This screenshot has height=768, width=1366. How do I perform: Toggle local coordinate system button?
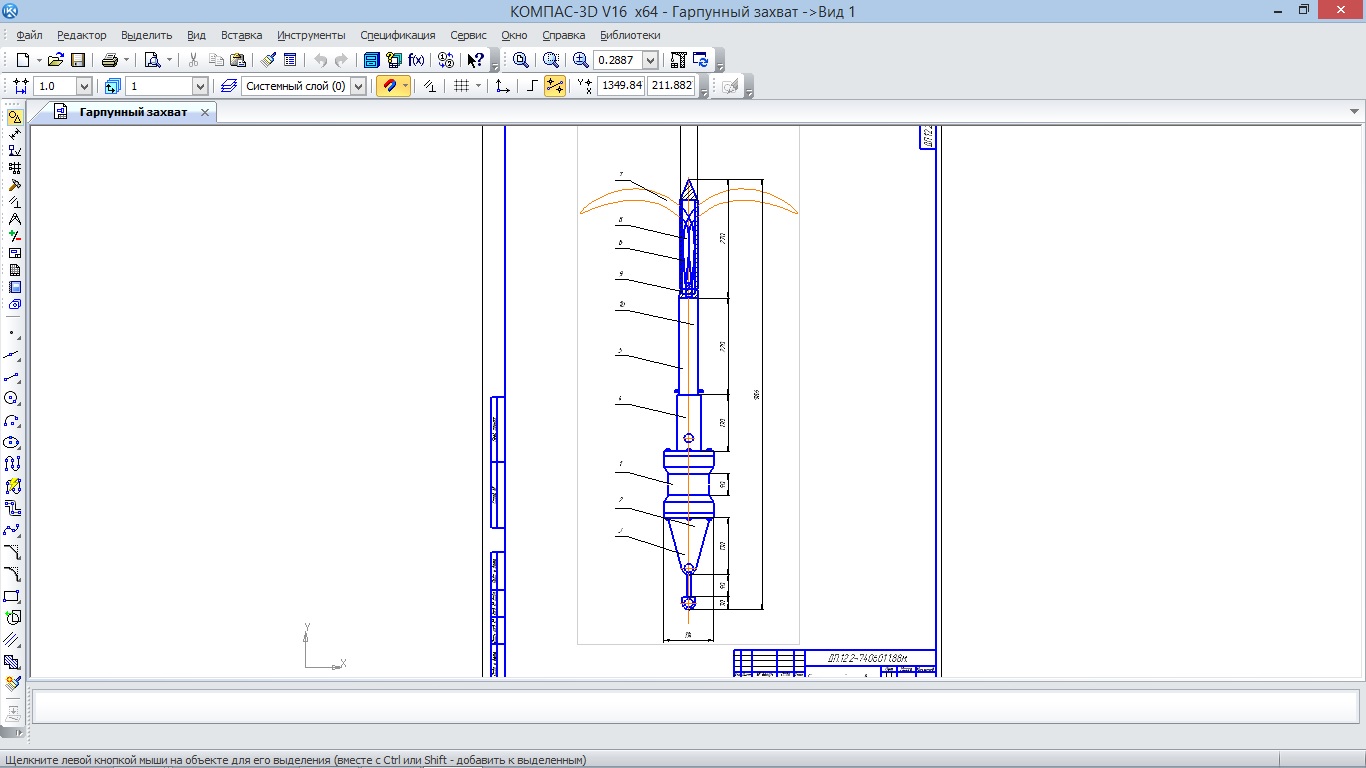[503, 86]
